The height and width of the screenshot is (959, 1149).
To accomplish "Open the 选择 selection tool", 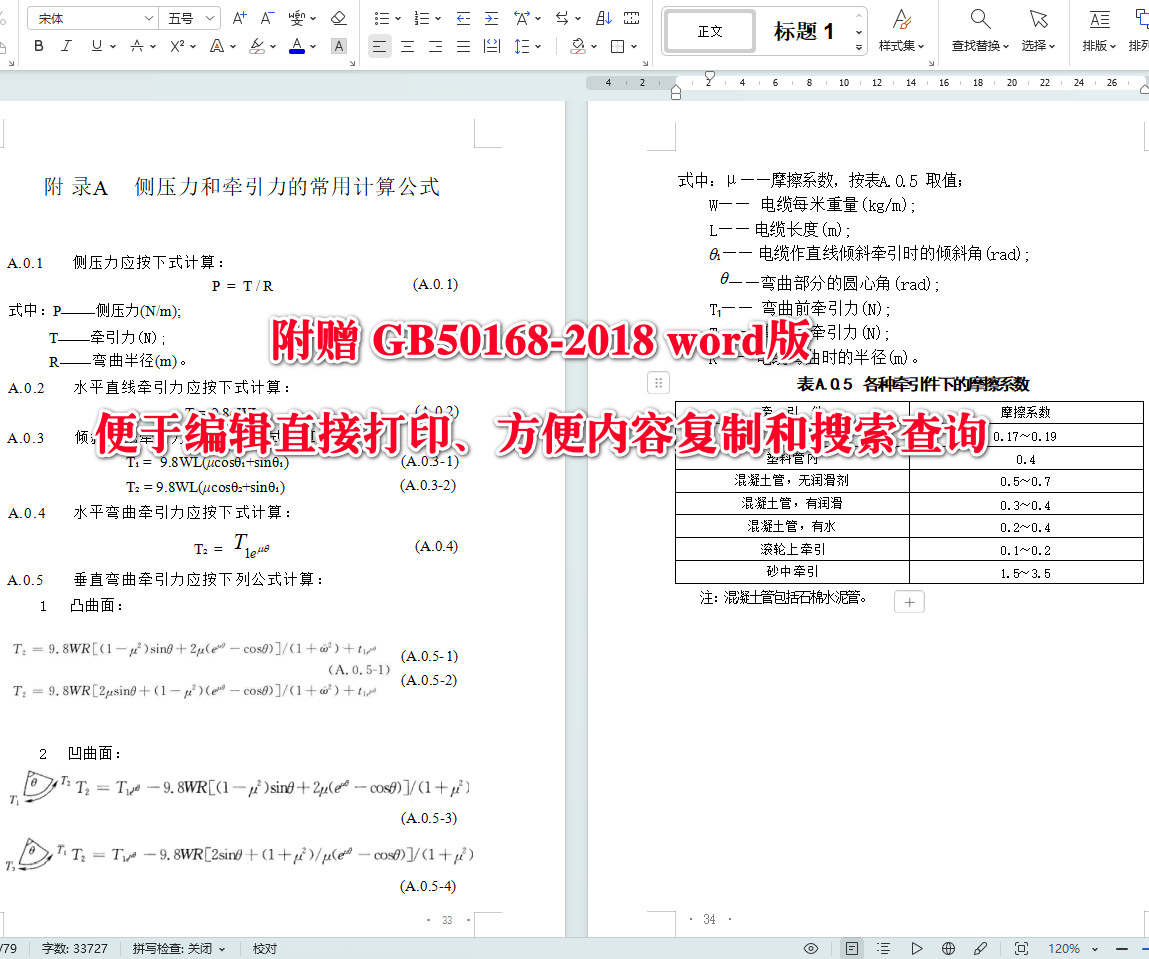I will coord(1040,30).
